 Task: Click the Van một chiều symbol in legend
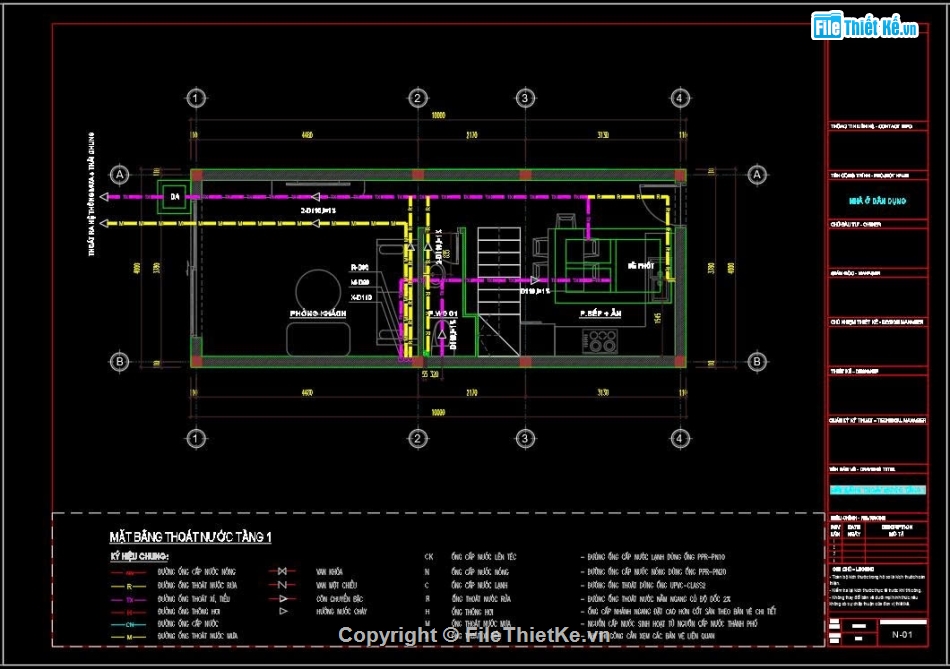(282, 584)
